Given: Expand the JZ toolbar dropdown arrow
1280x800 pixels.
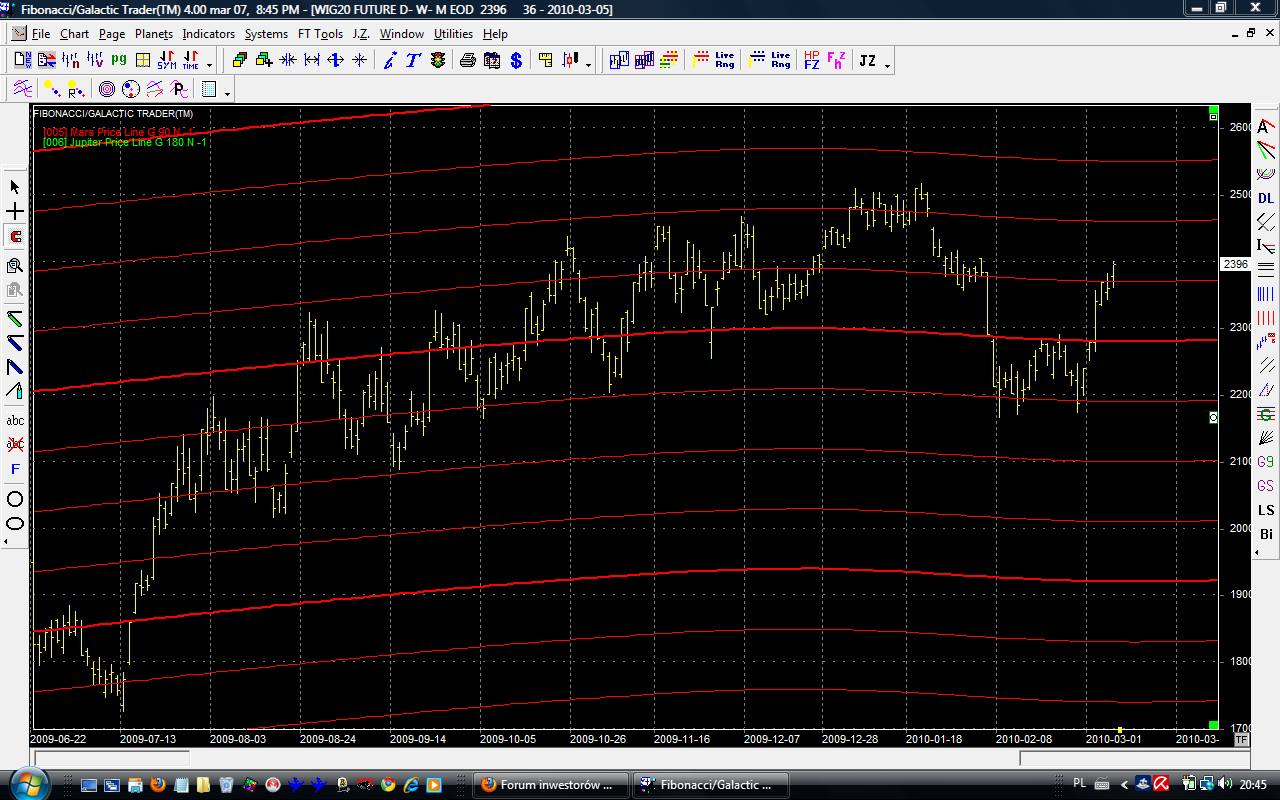Looking at the screenshot, I should 887,66.
